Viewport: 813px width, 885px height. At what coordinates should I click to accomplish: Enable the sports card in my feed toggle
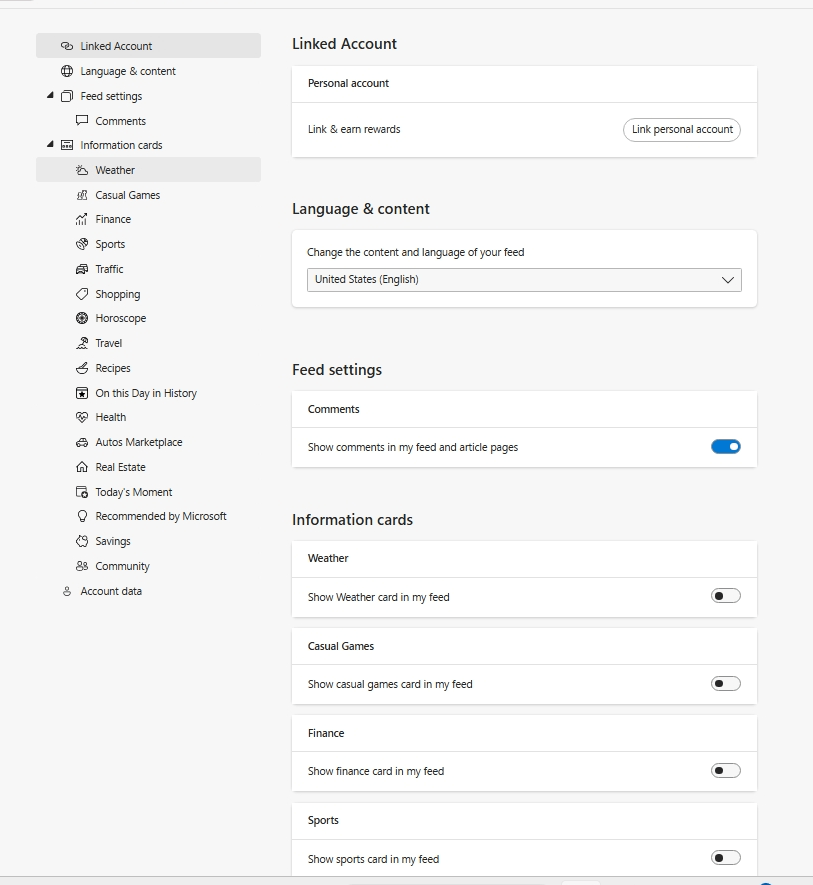[725, 858]
